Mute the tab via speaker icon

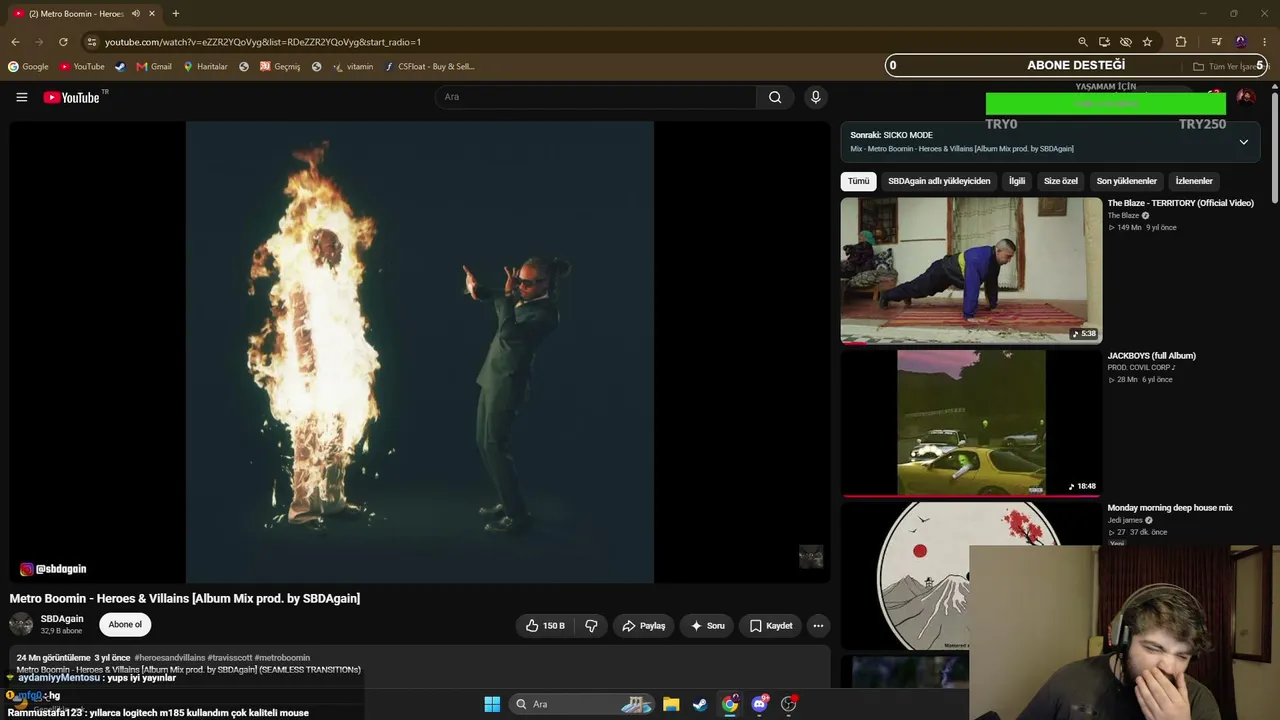pos(137,14)
